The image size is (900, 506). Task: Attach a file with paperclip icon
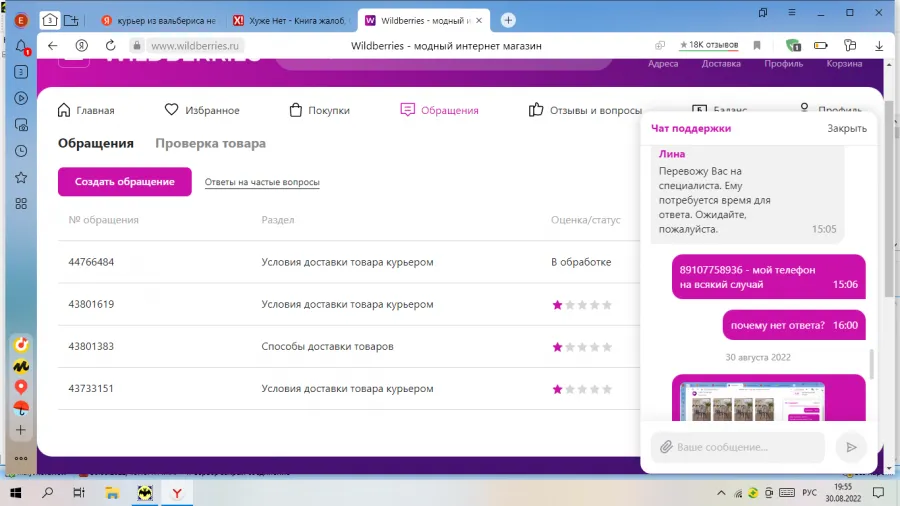[x=666, y=447]
